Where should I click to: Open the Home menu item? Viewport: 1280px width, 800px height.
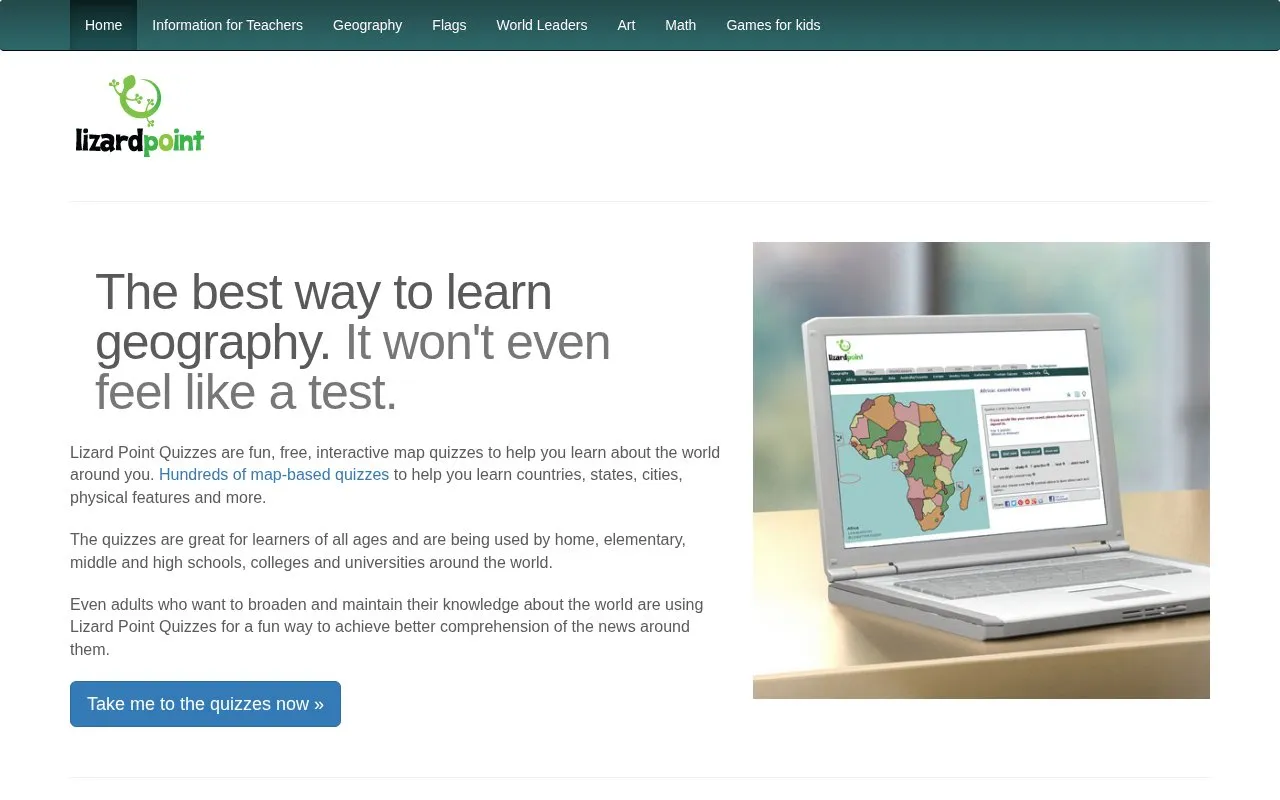coord(103,25)
